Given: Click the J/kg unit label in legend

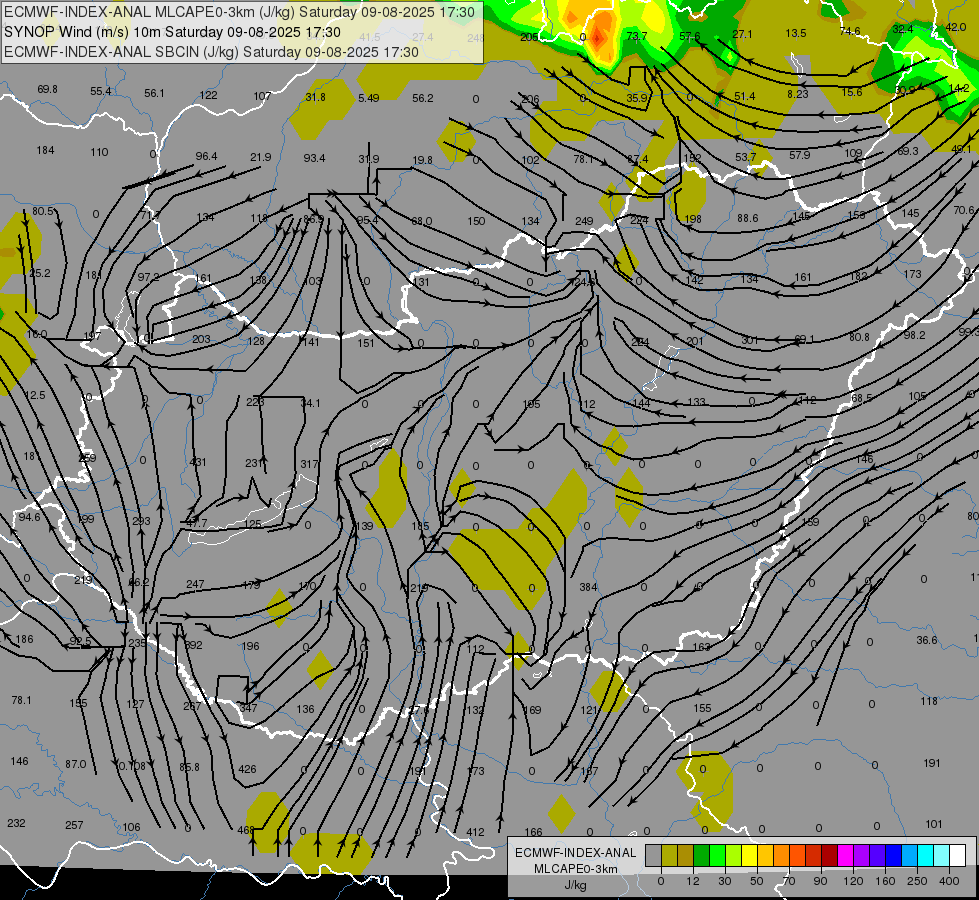Looking at the screenshot, I should 575,884.
